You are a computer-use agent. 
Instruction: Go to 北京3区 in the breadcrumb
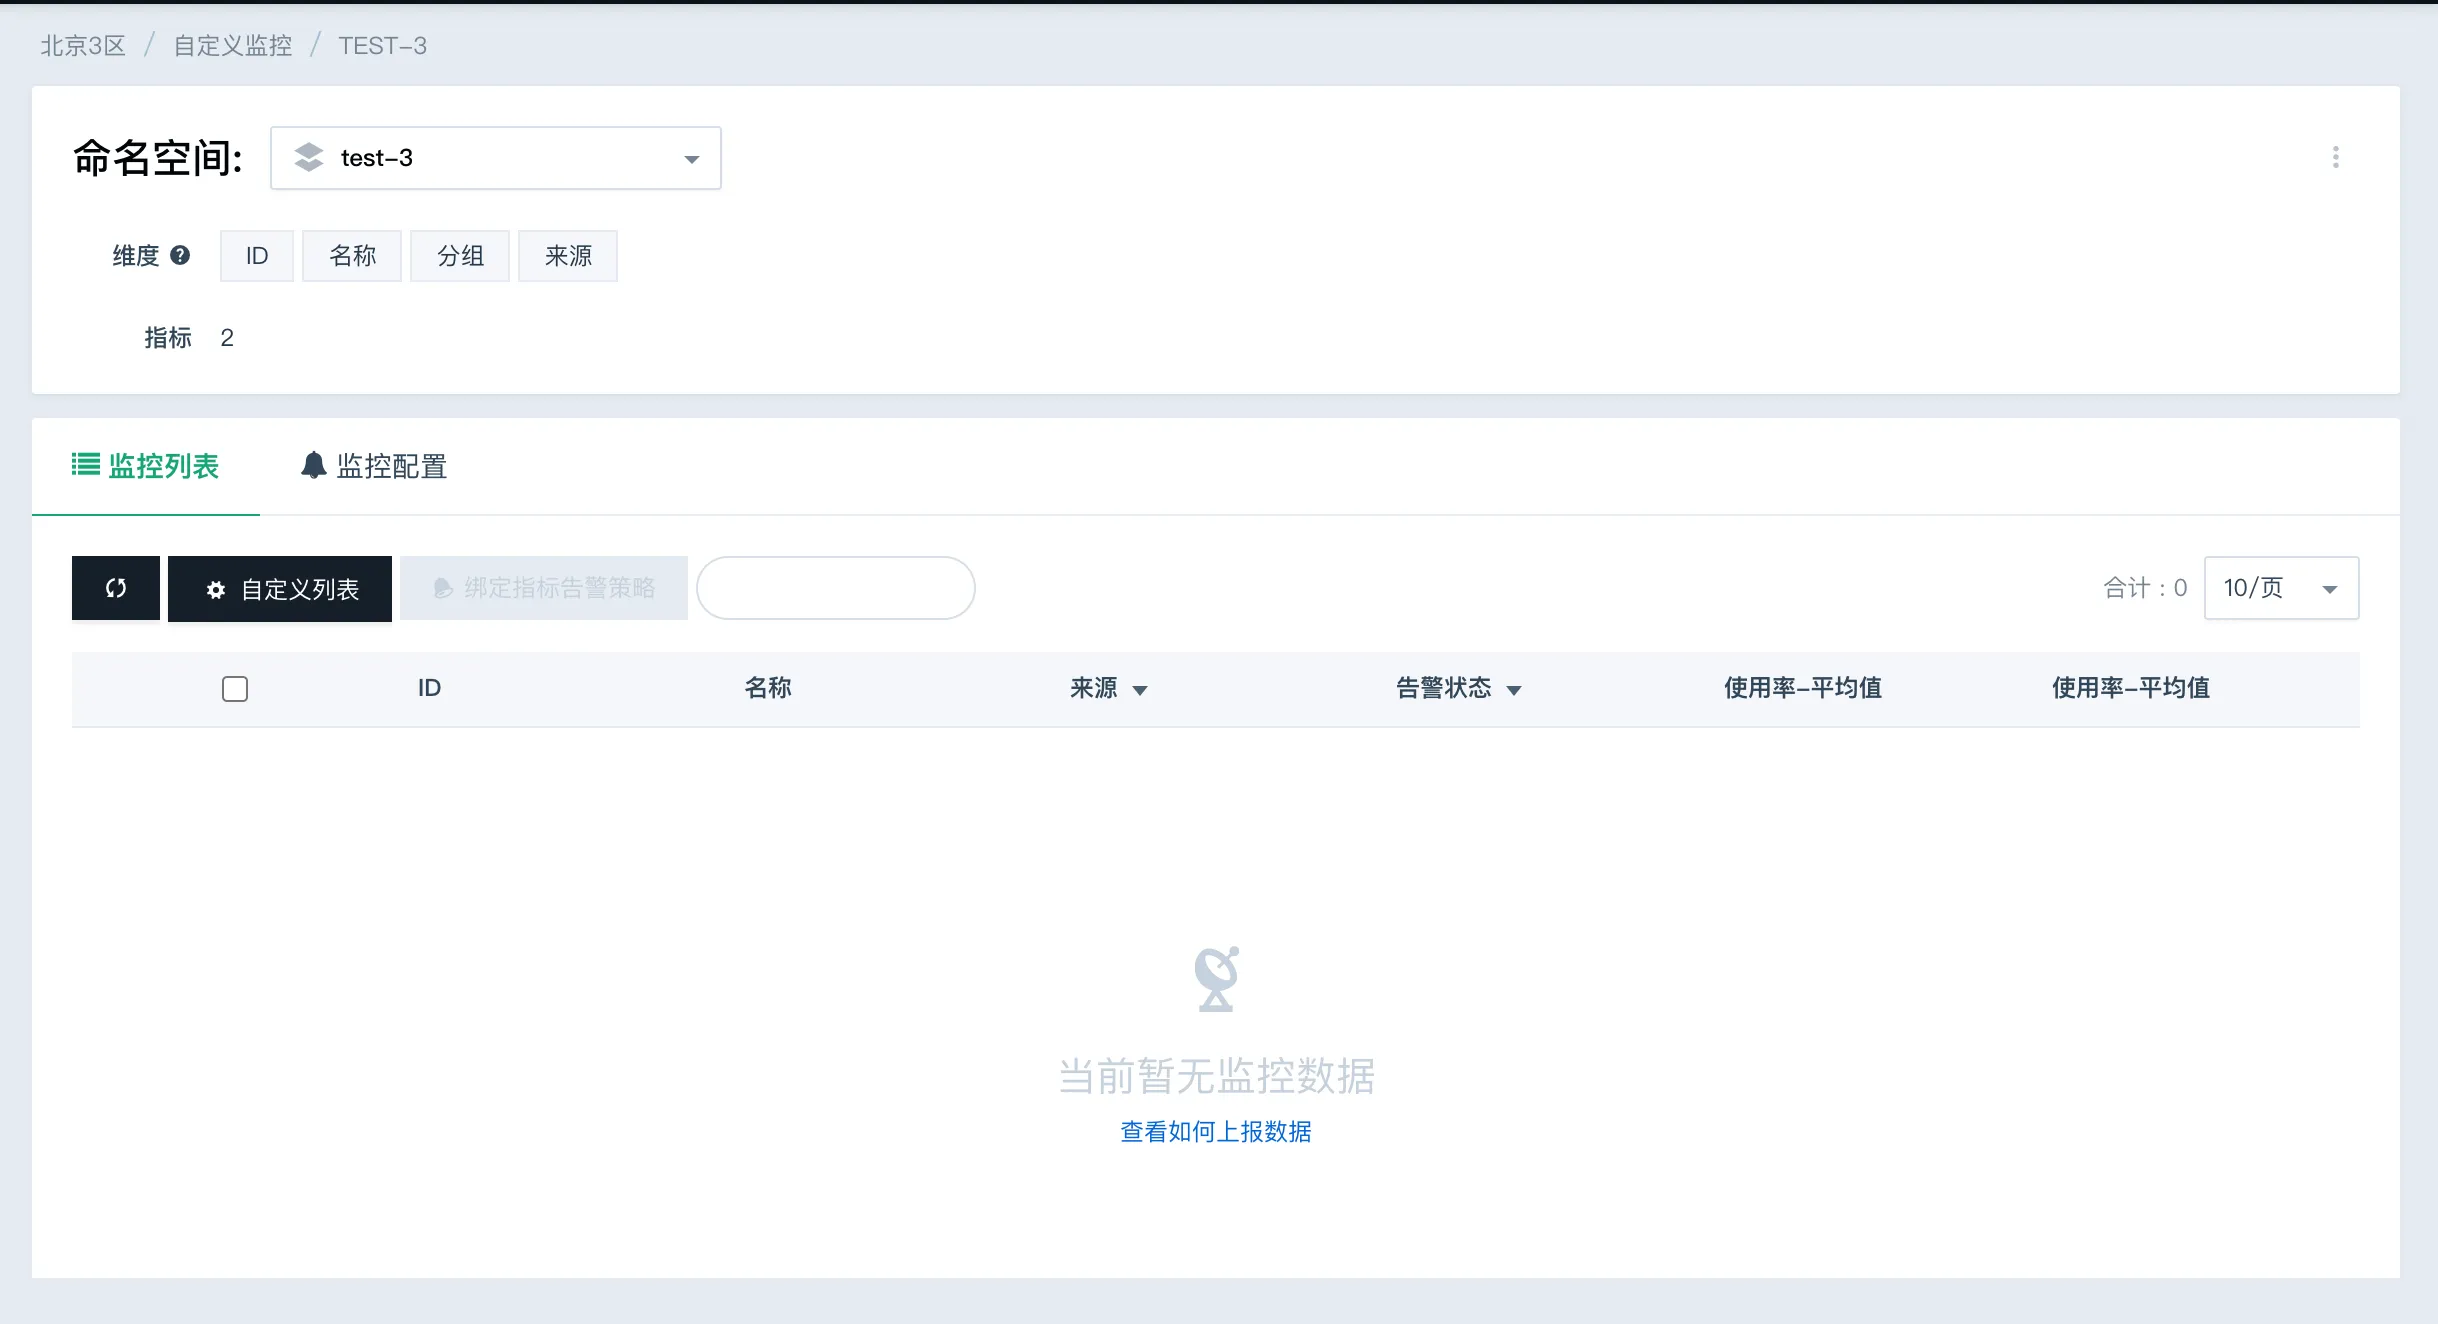coord(83,46)
